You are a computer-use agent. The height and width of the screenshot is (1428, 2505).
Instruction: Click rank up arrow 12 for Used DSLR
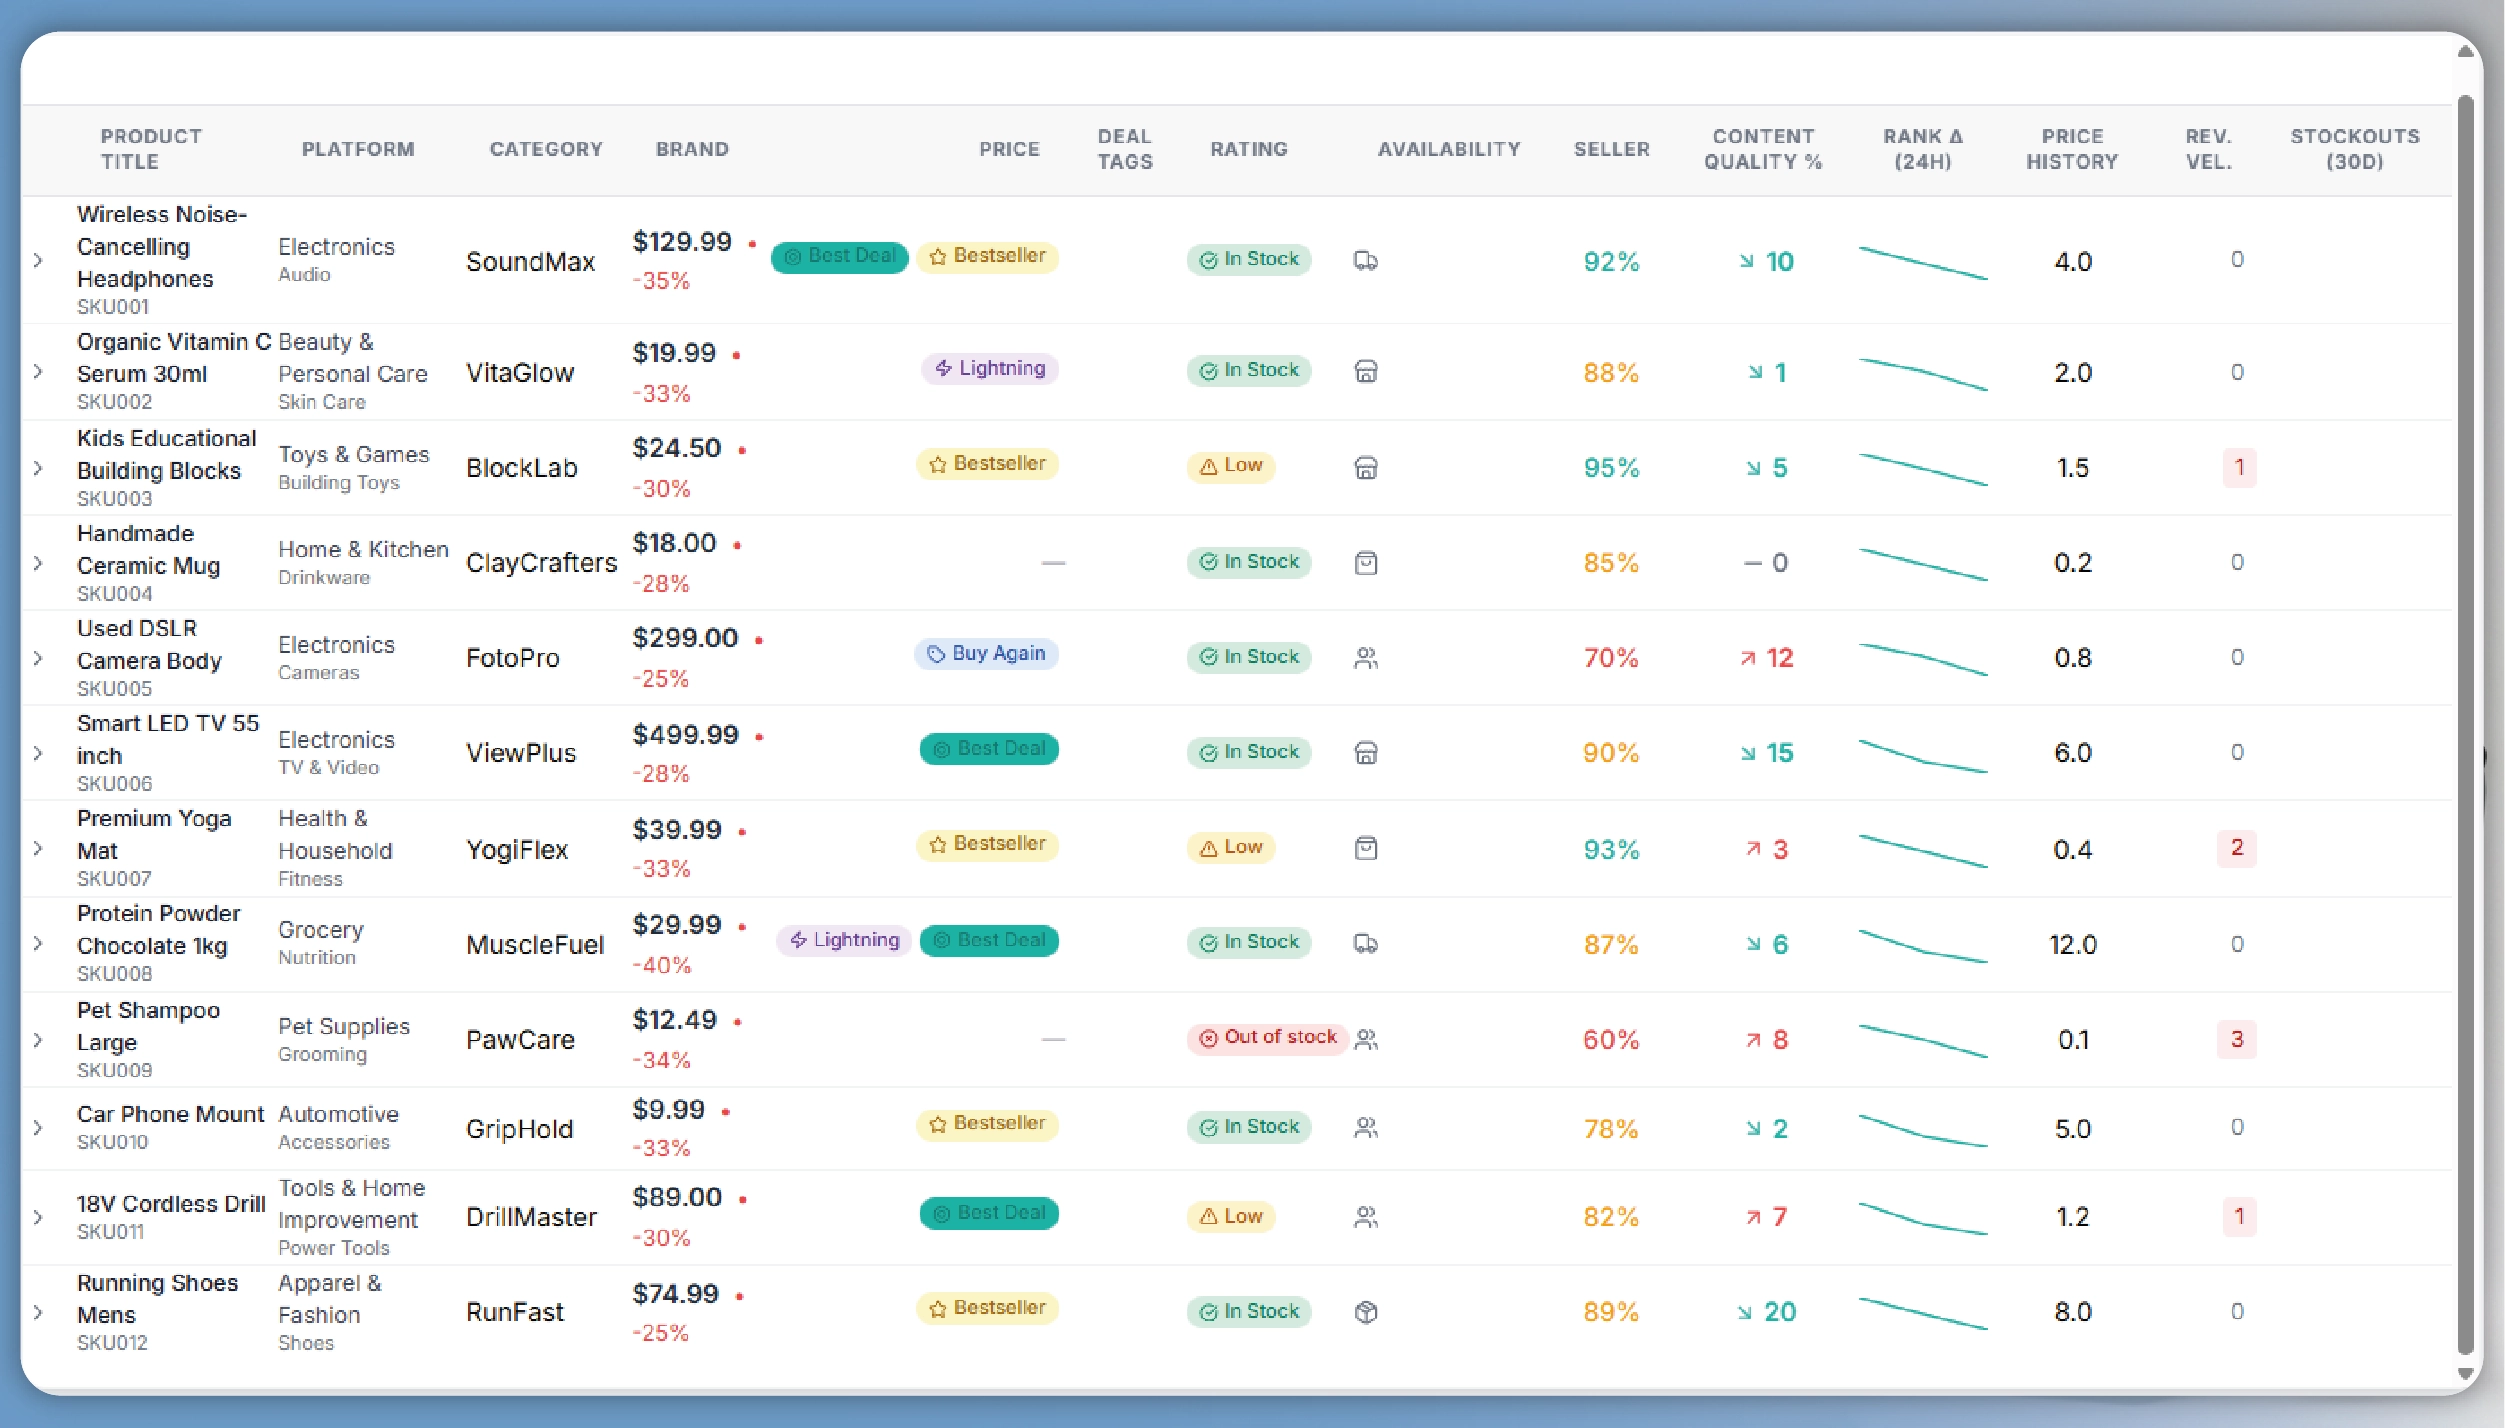click(1766, 658)
